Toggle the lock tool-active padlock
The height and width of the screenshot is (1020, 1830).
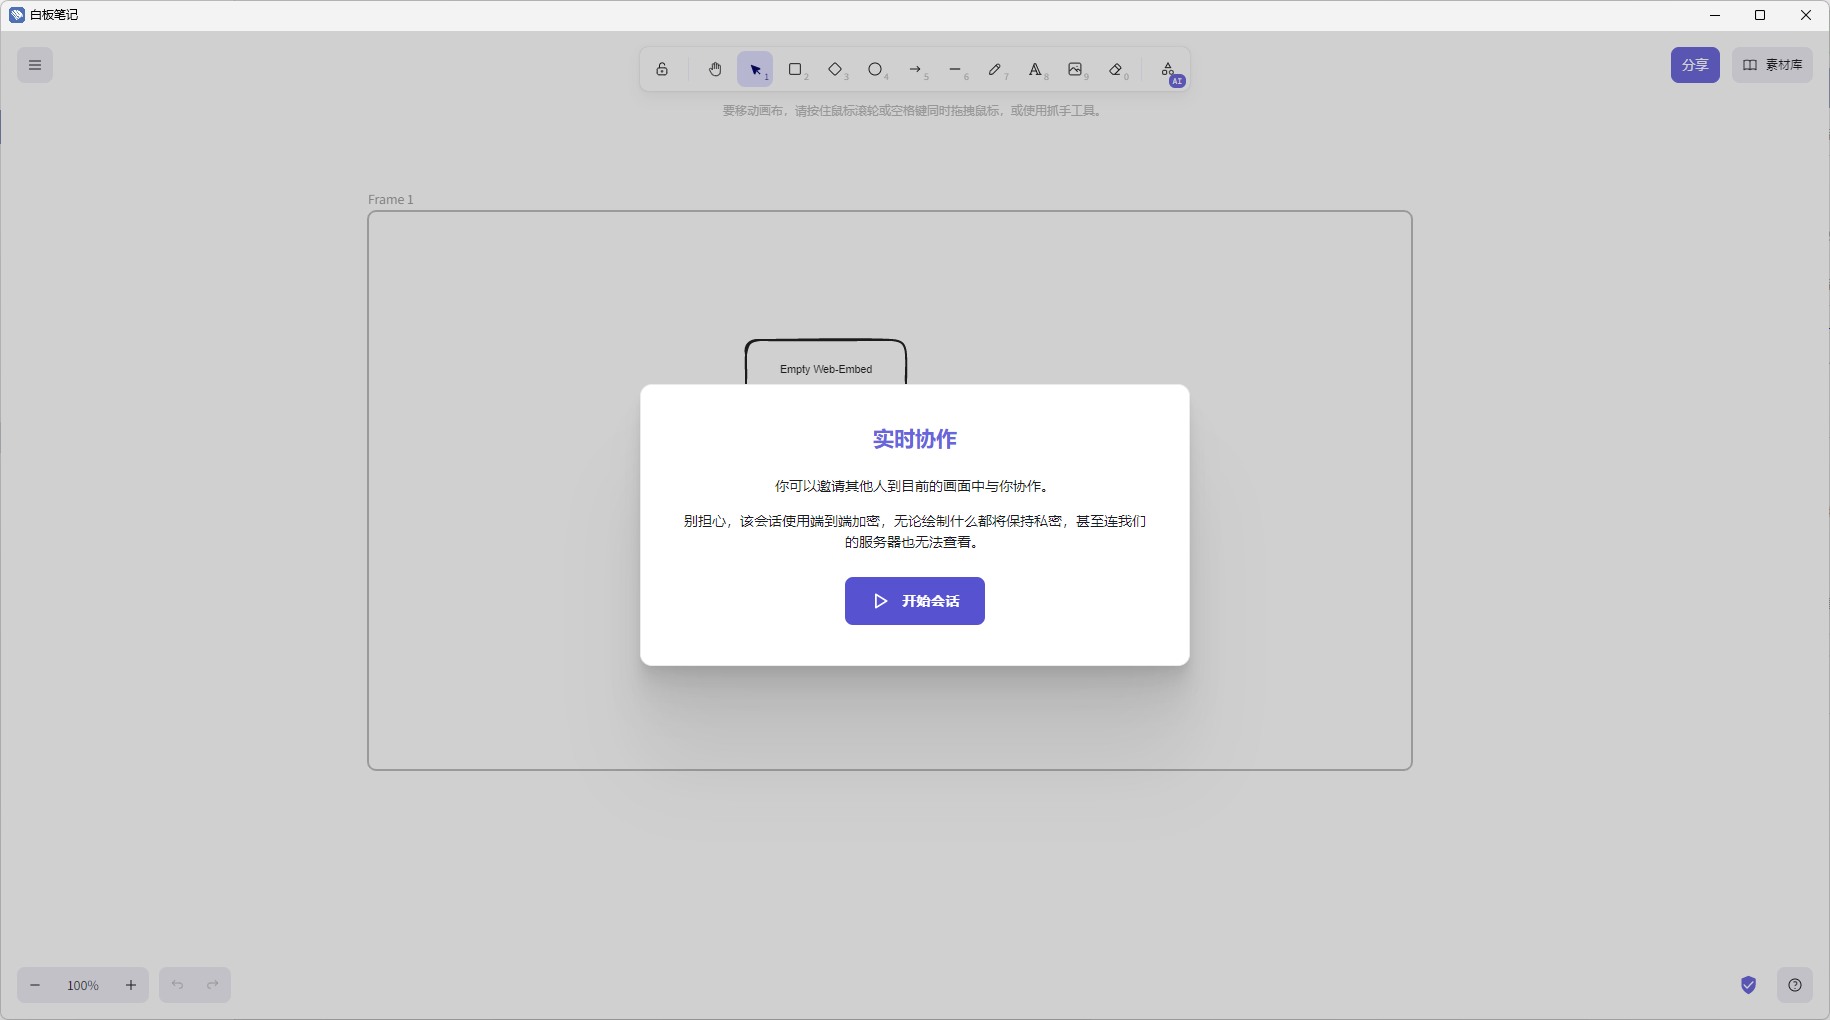(662, 69)
